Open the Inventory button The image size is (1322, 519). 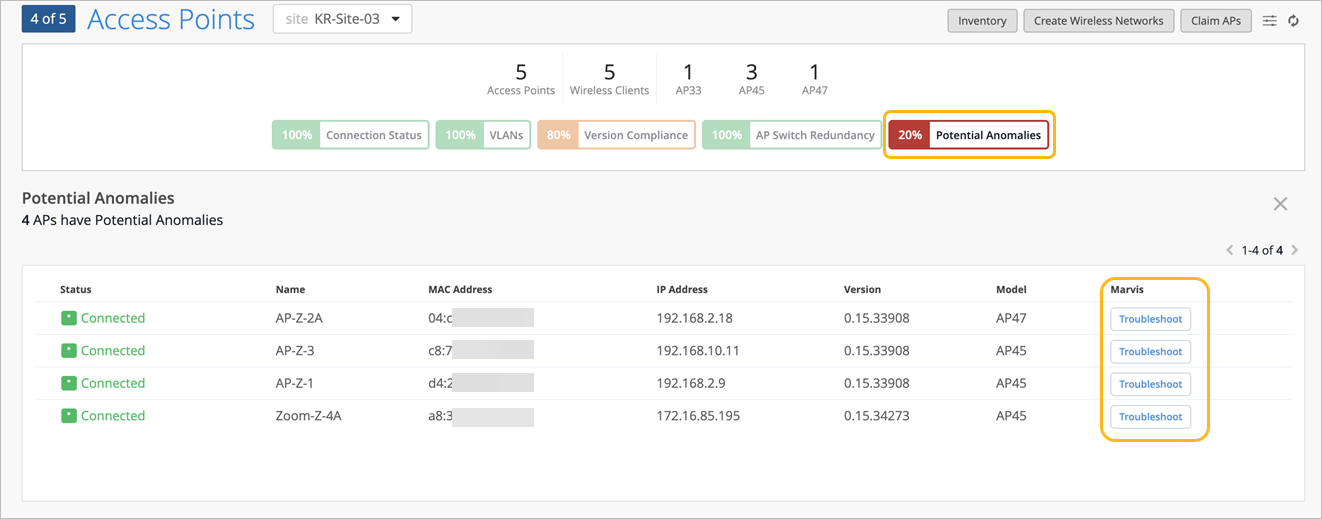(982, 21)
